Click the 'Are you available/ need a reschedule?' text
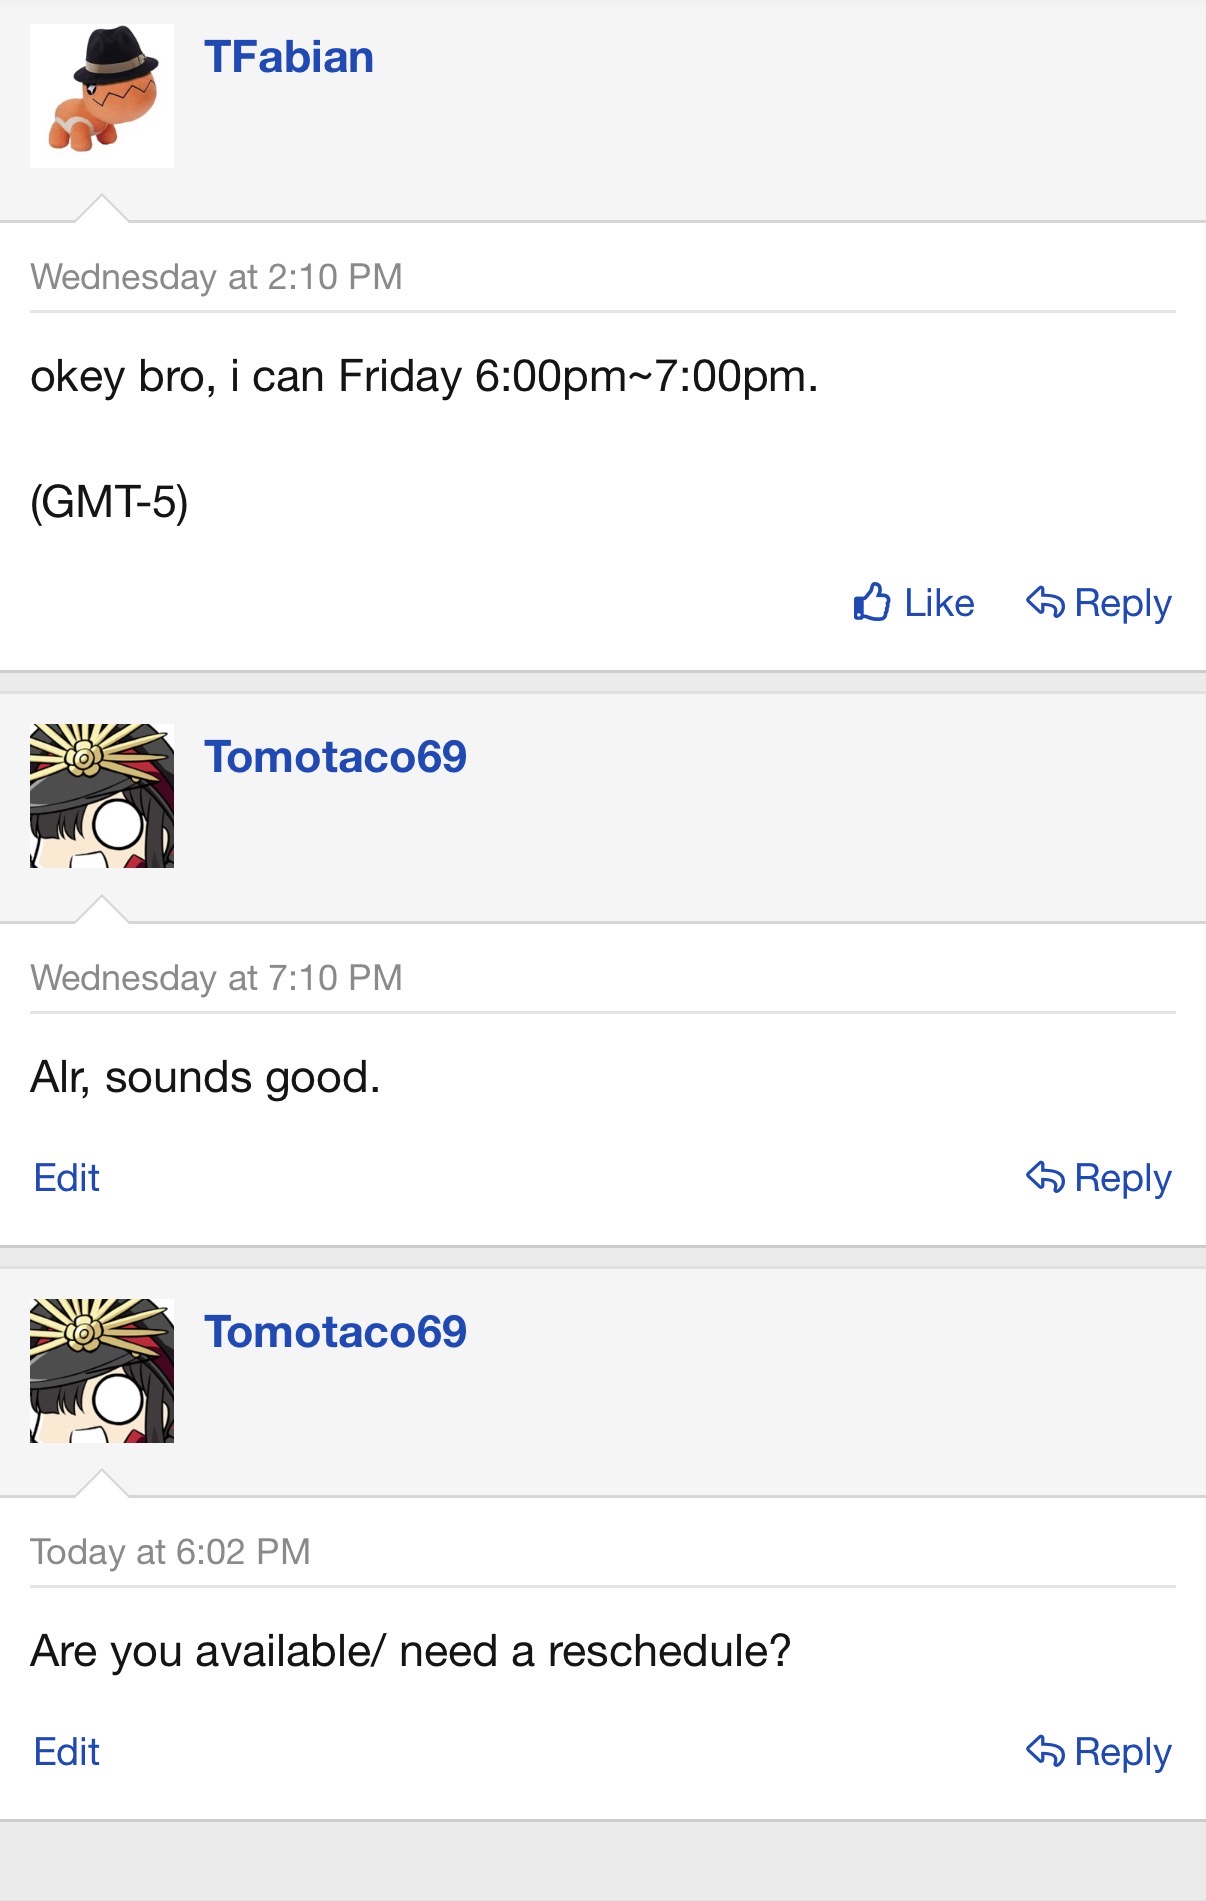 (410, 1651)
